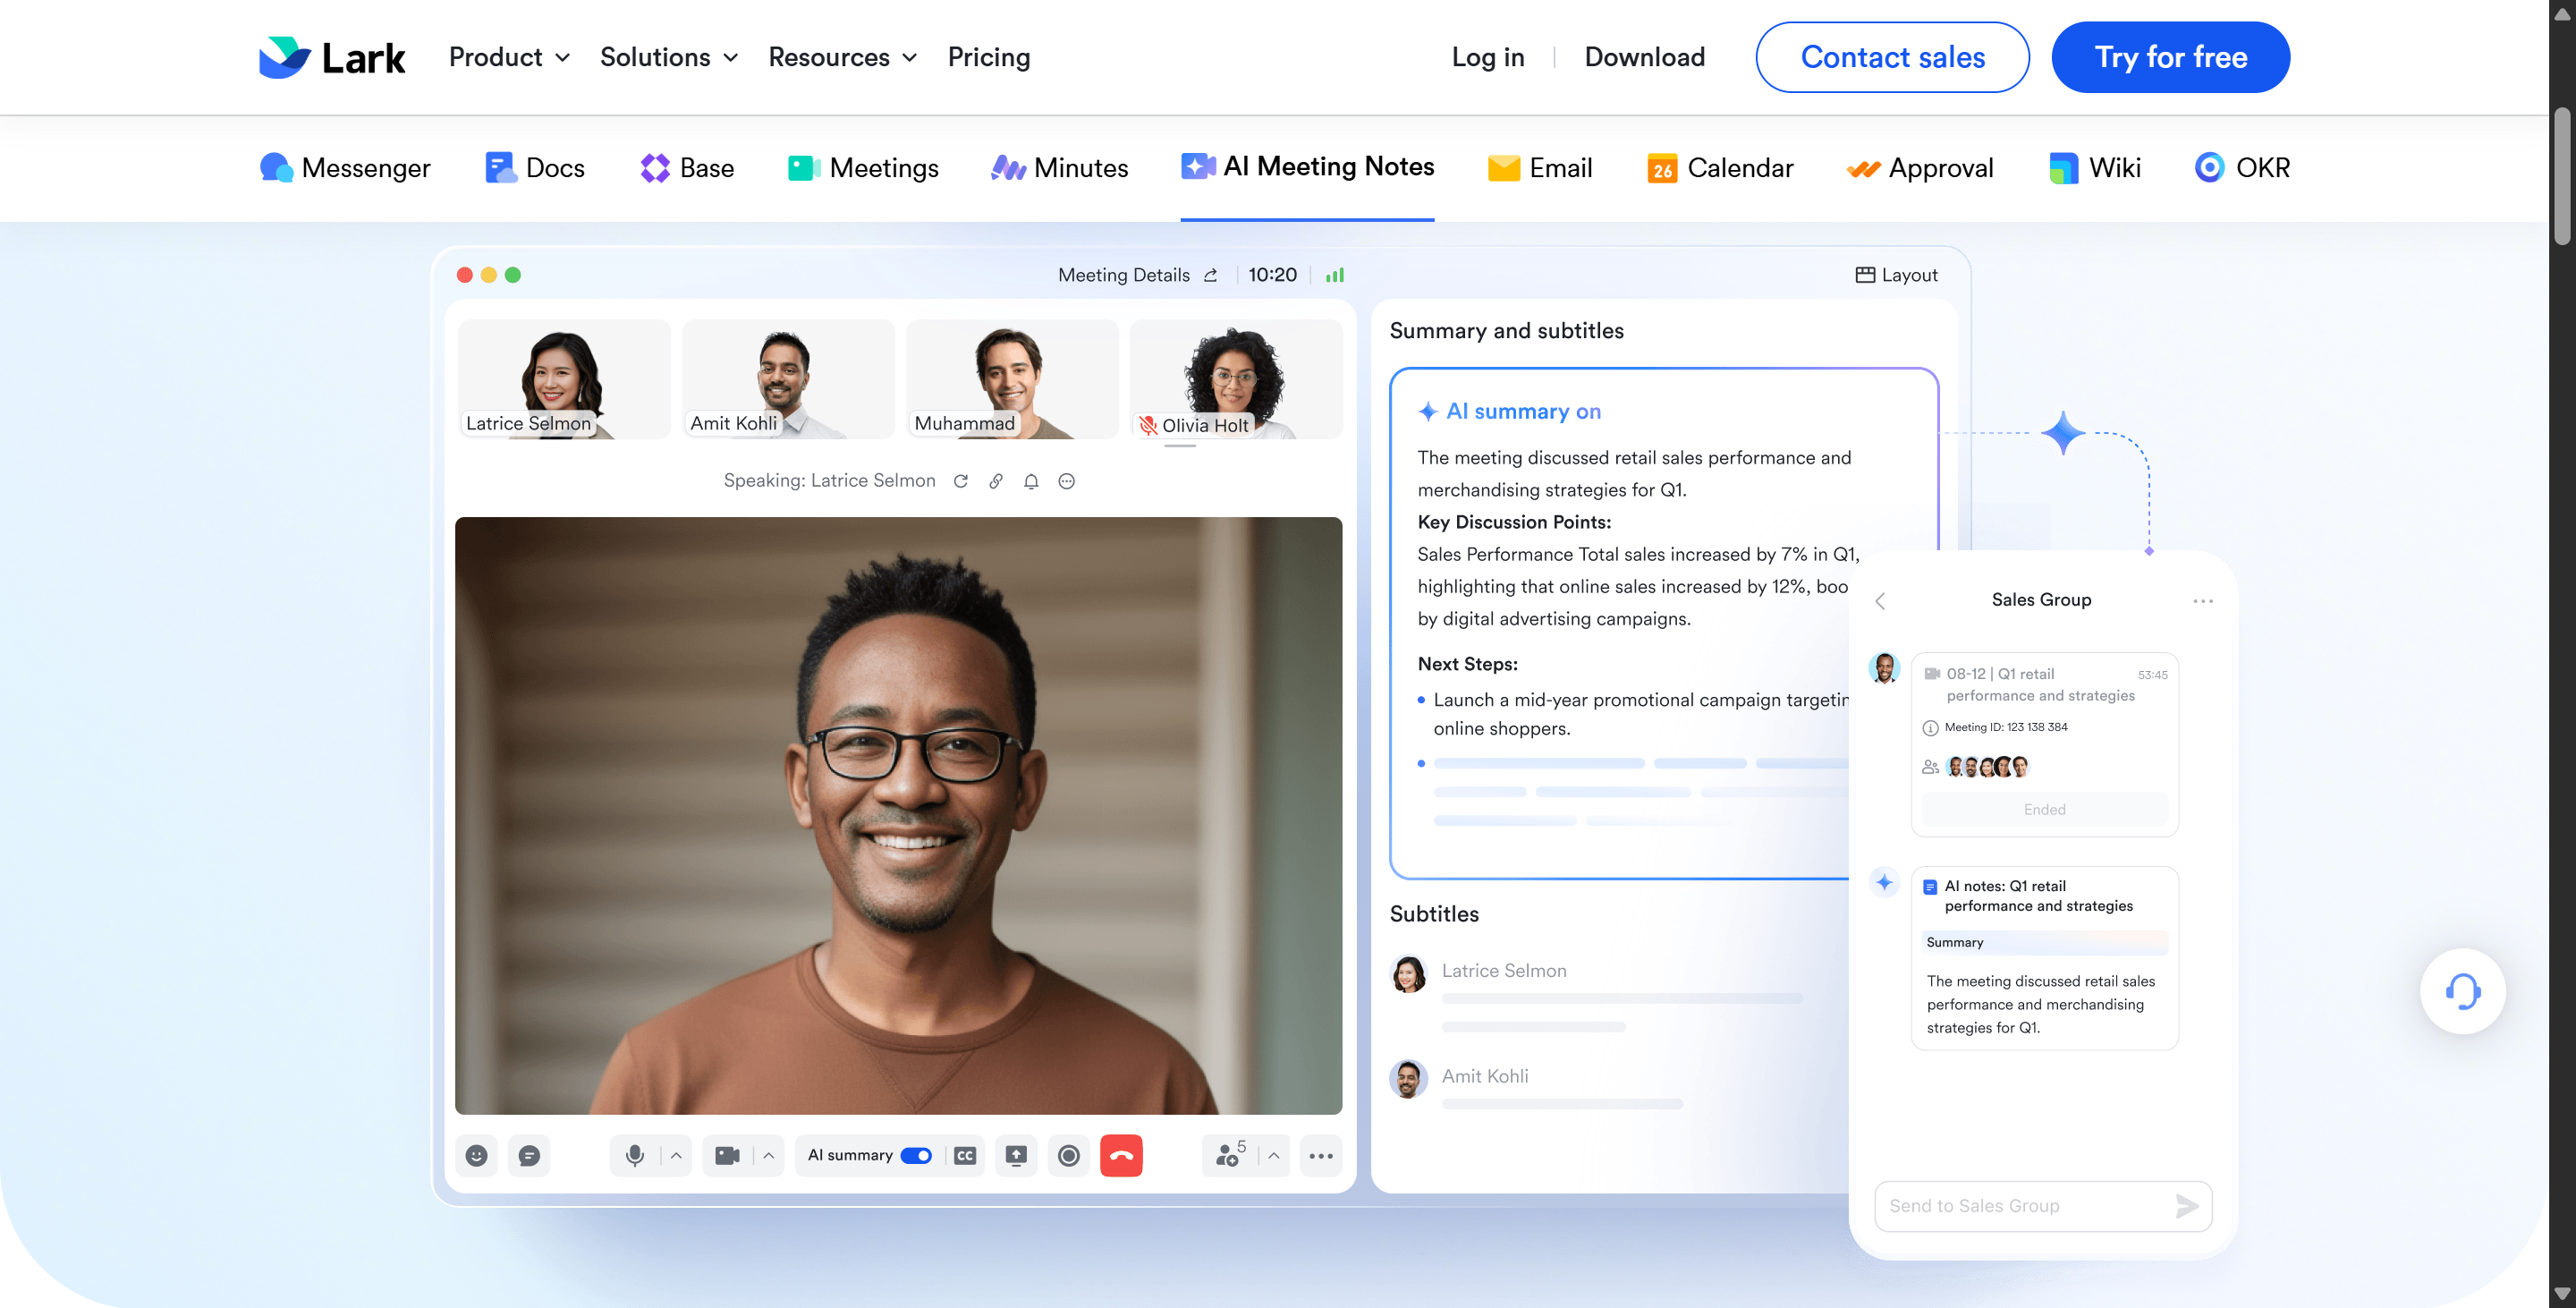Click the page vertical scrollbar thumb
This screenshot has height=1308, width=2576.
pyautogui.click(x=2561, y=175)
